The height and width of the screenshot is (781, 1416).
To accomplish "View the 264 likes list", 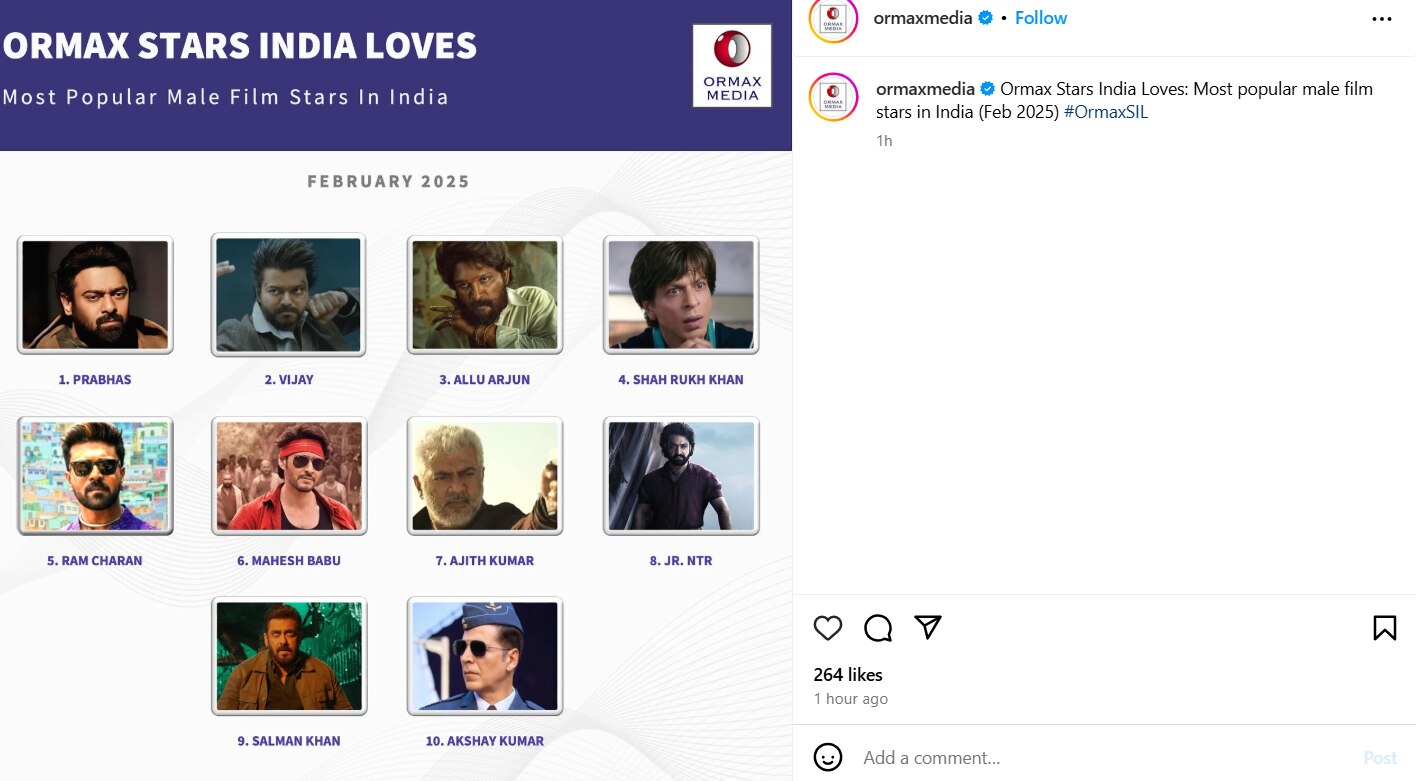I will [x=848, y=675].
